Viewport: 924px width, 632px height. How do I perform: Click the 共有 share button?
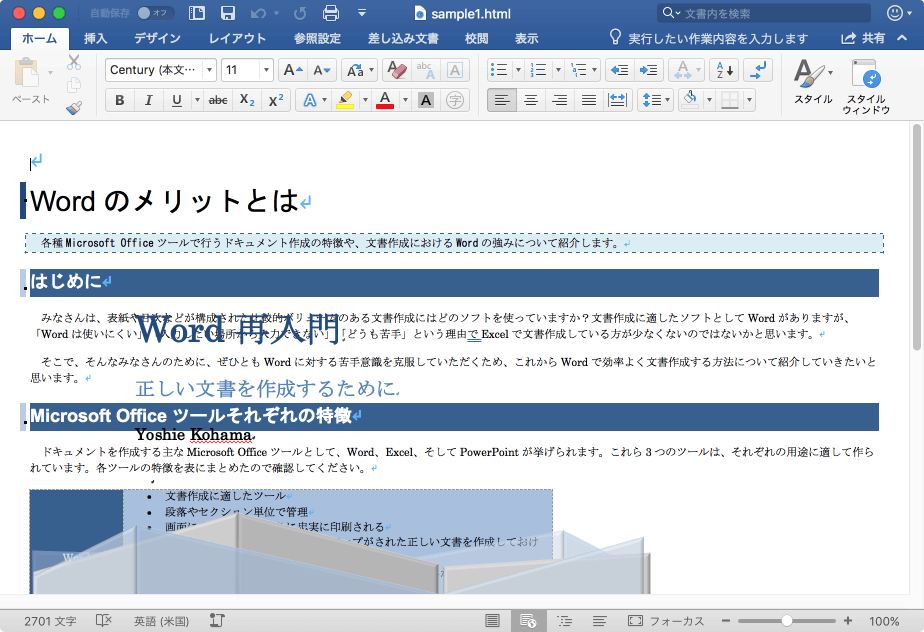864,38
